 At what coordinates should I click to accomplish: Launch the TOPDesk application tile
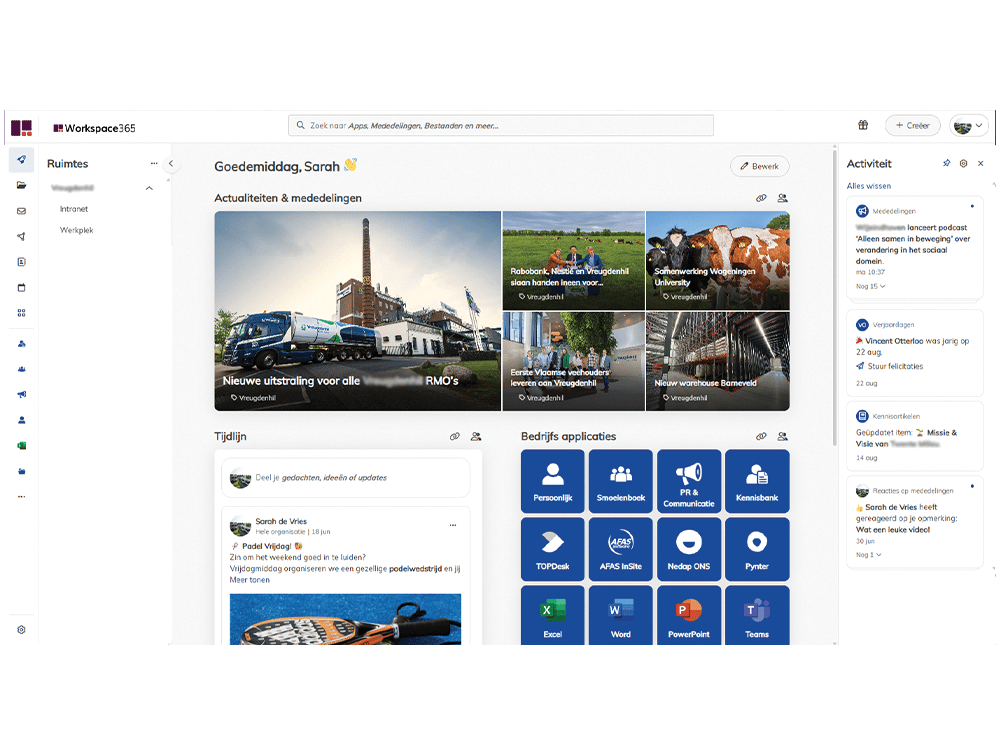553,549
